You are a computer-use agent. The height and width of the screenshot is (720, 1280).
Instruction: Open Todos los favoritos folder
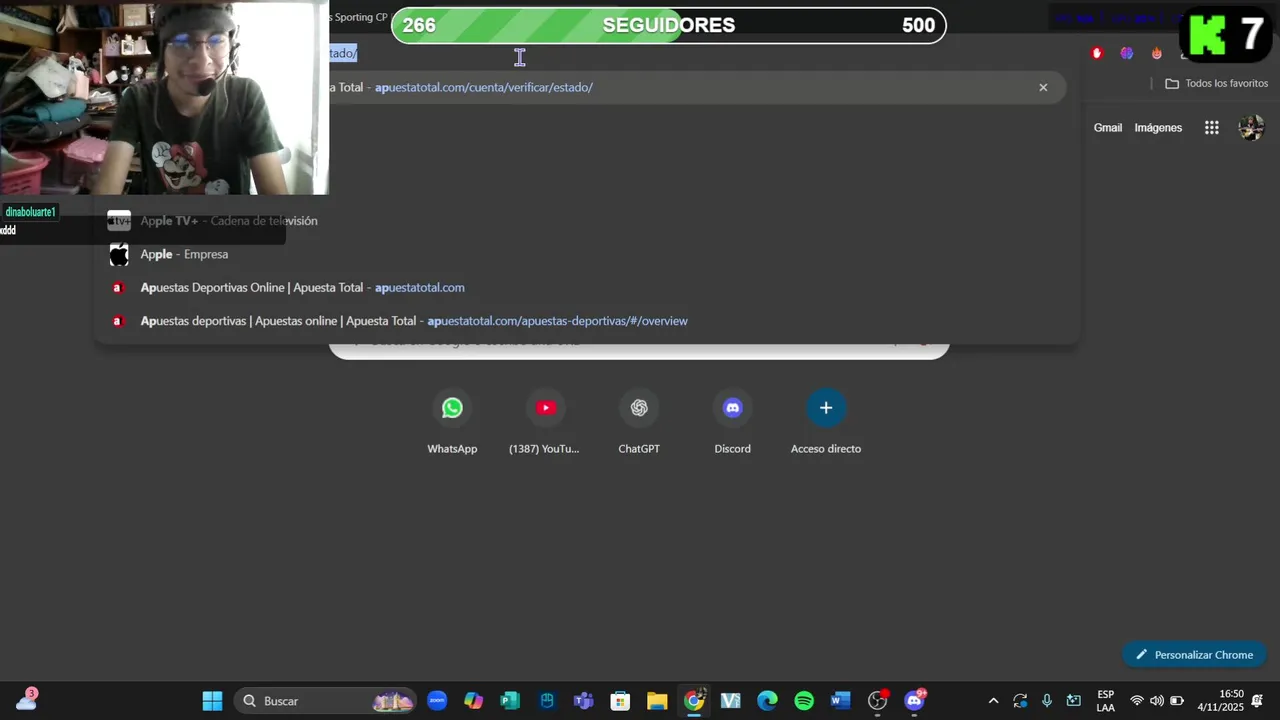pos(1217,84)
